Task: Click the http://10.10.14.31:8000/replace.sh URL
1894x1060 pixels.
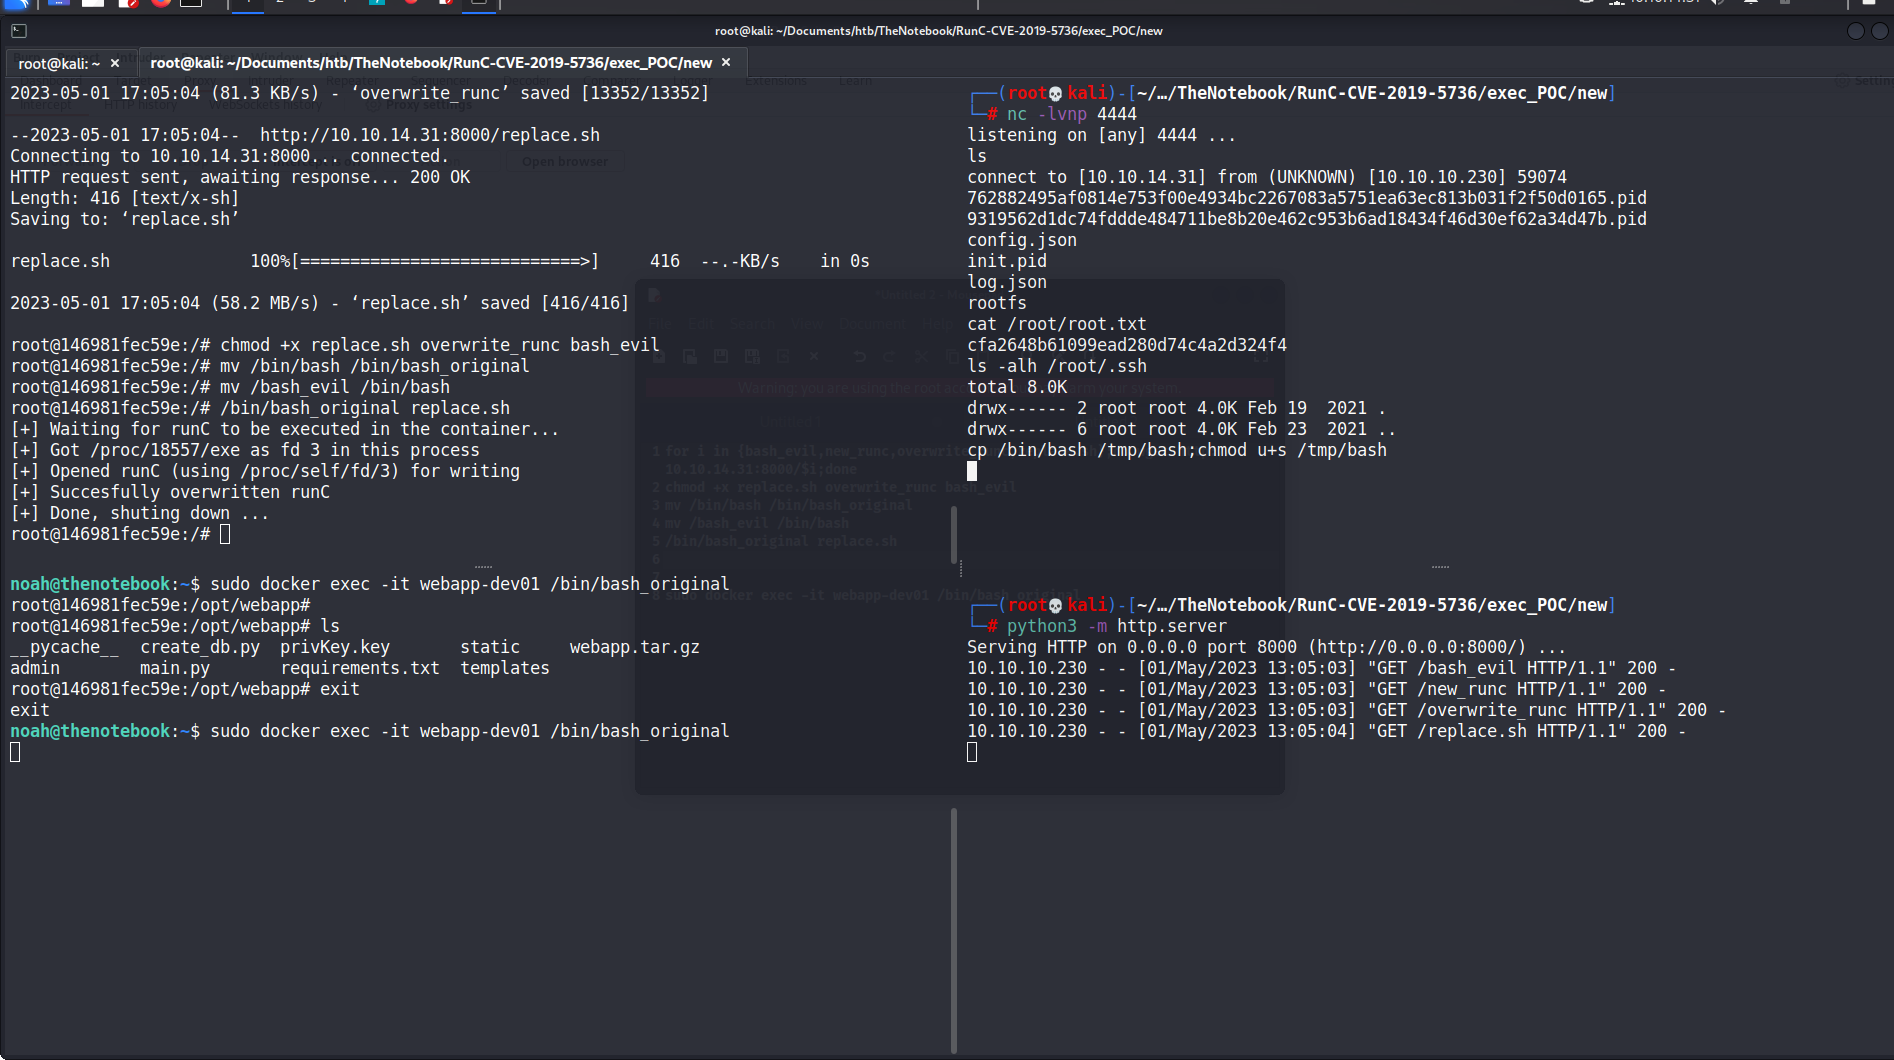Action: click(430, 135)
